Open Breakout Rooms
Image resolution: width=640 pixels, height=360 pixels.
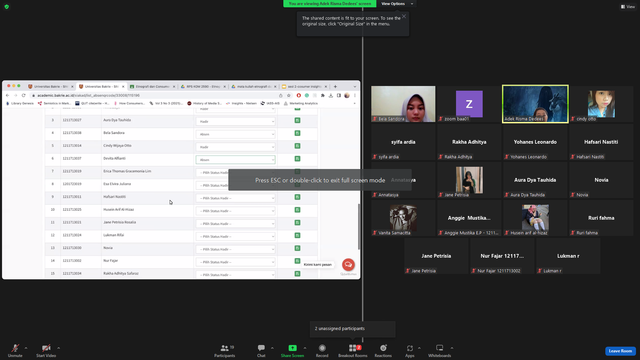(x=353, y=350)
